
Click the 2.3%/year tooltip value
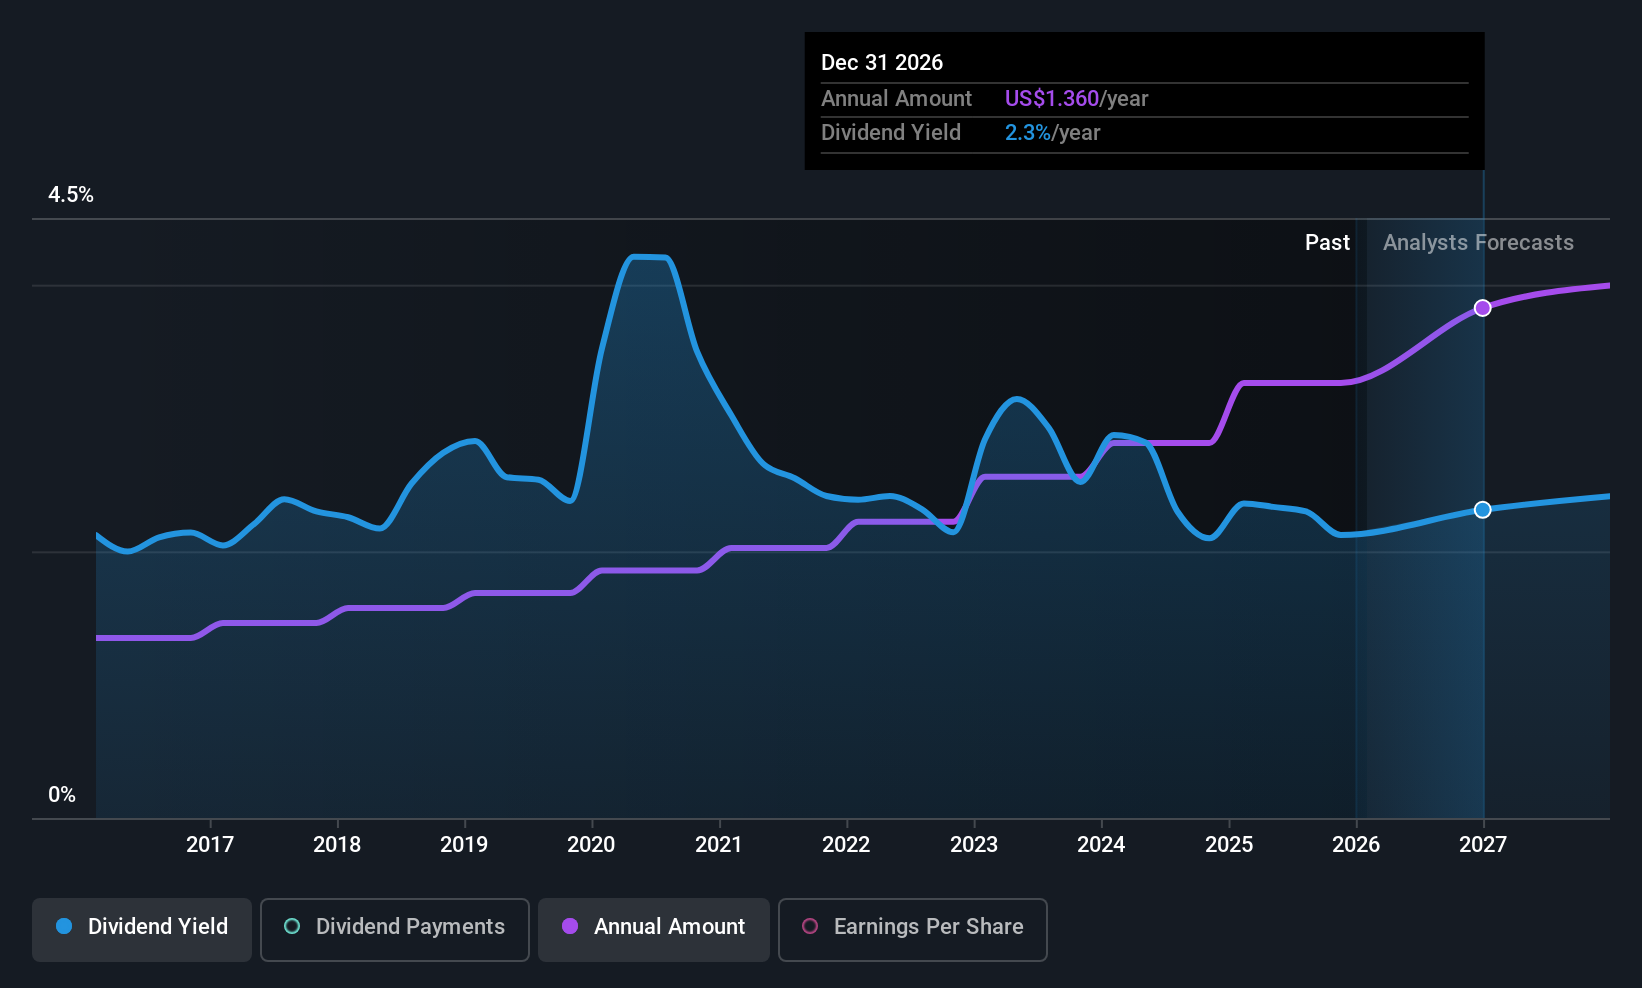click(1052, 133)
